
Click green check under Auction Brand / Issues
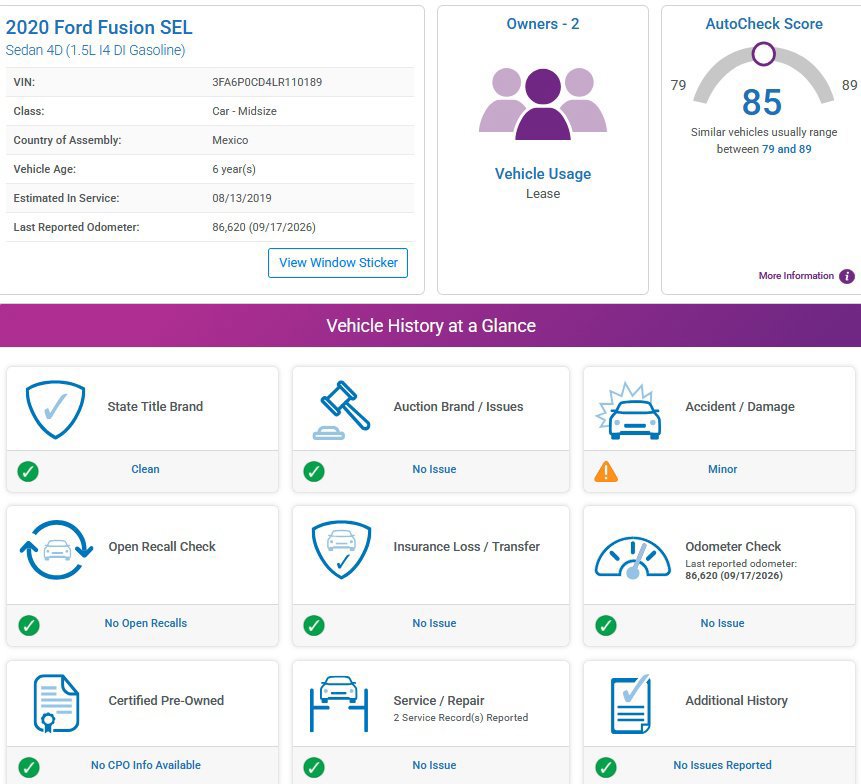coord(314,471)
